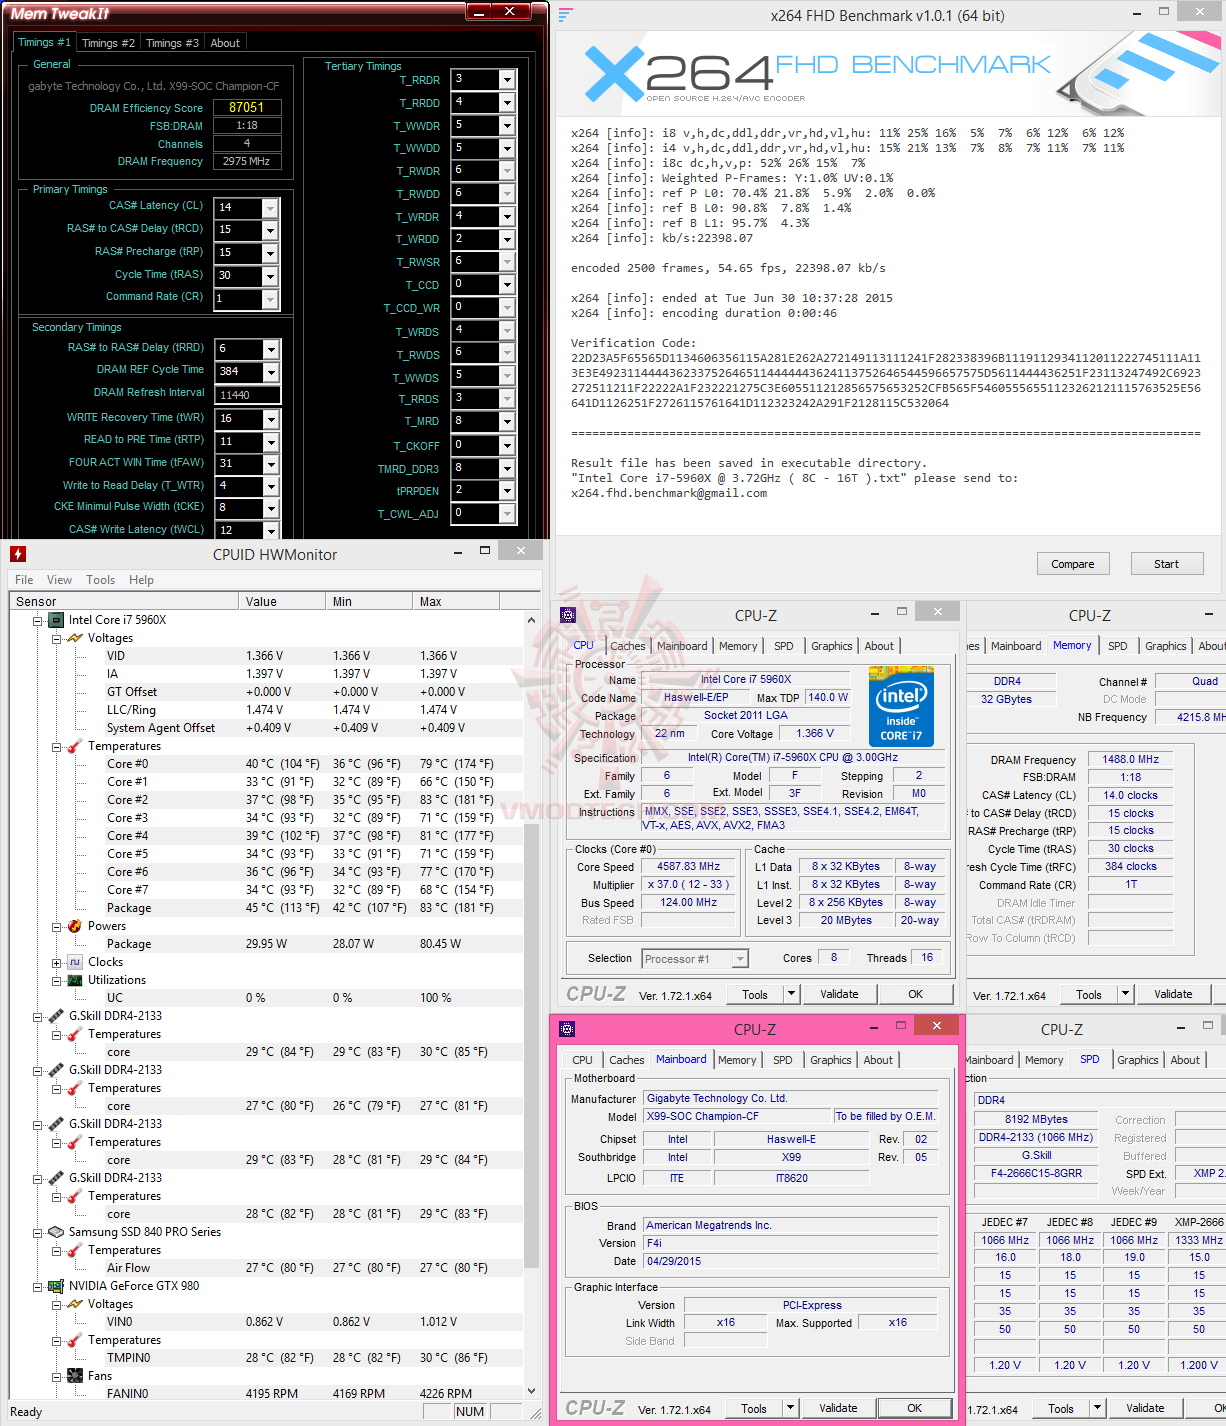
Task: Click Tools button in CPU-Z Memory window
Action: click(1088, 995)
